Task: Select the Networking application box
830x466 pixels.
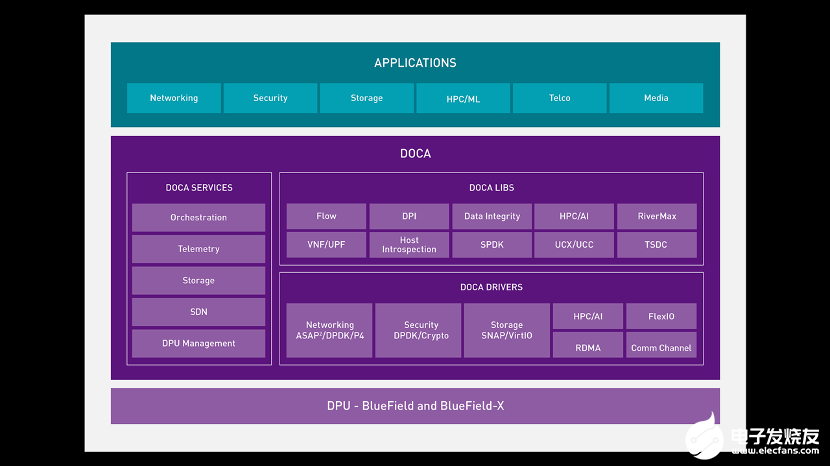Action: pos(174,98)
